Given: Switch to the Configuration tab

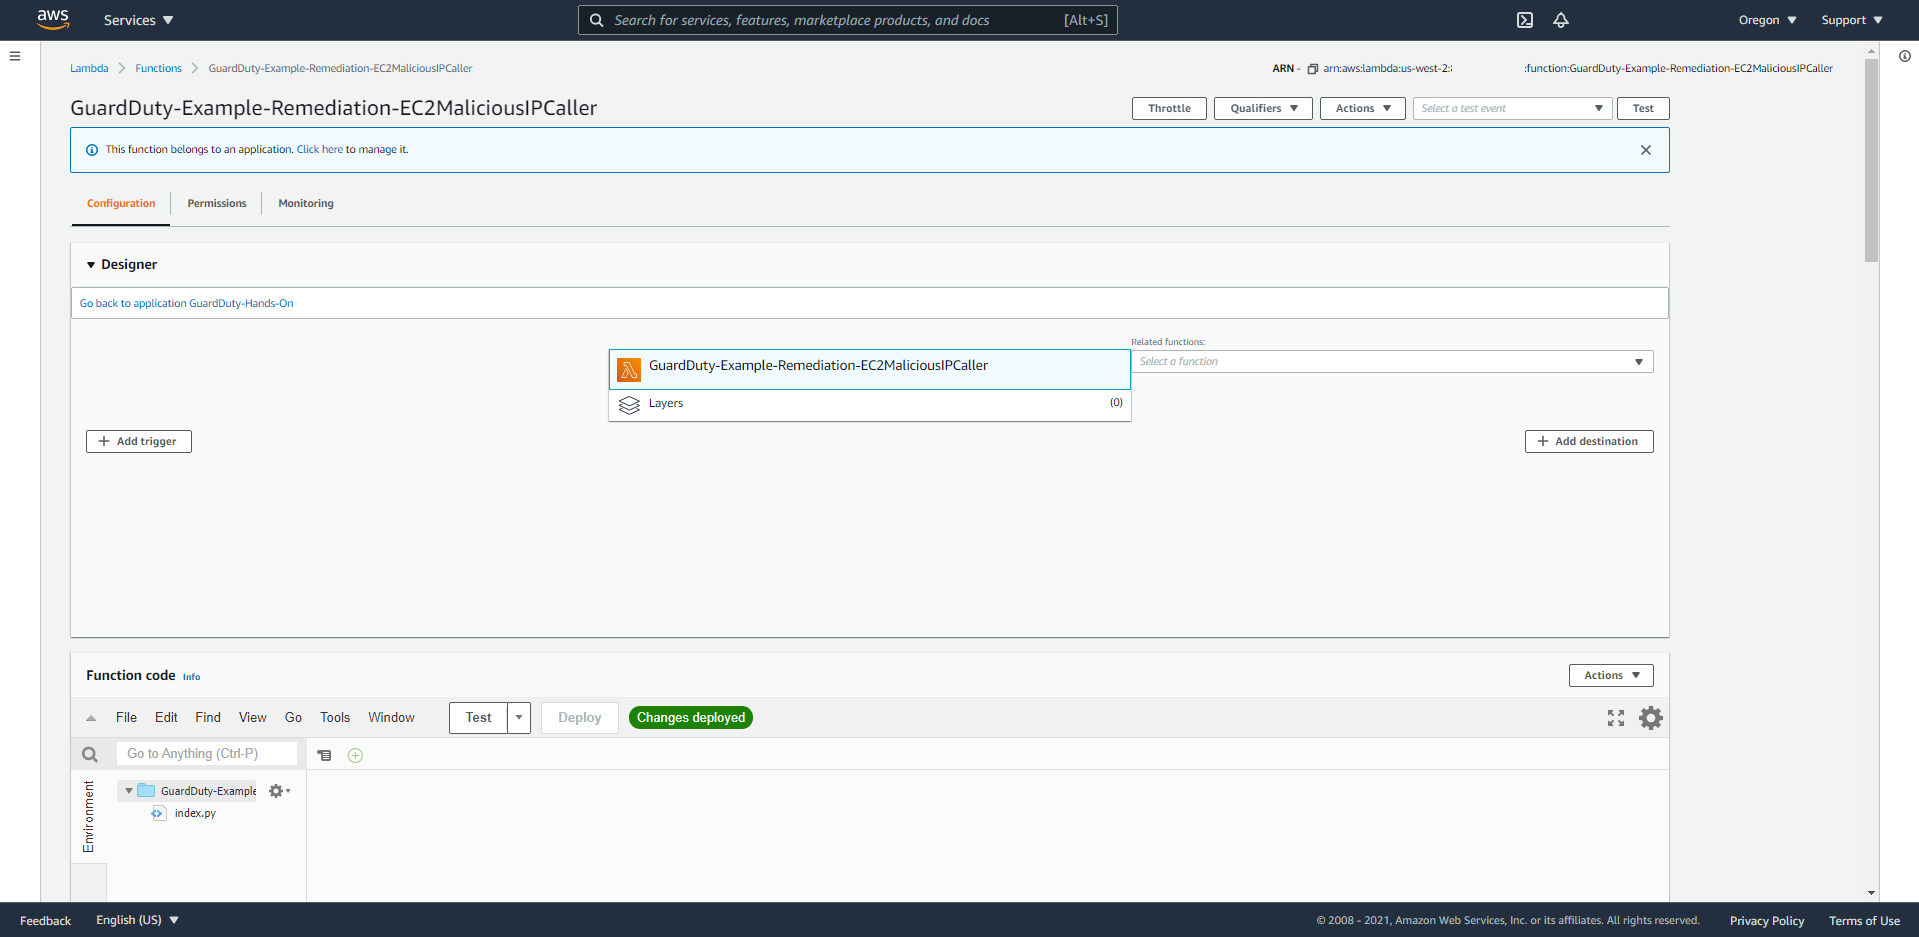Looking at the screenshot, I should point(121,204).
